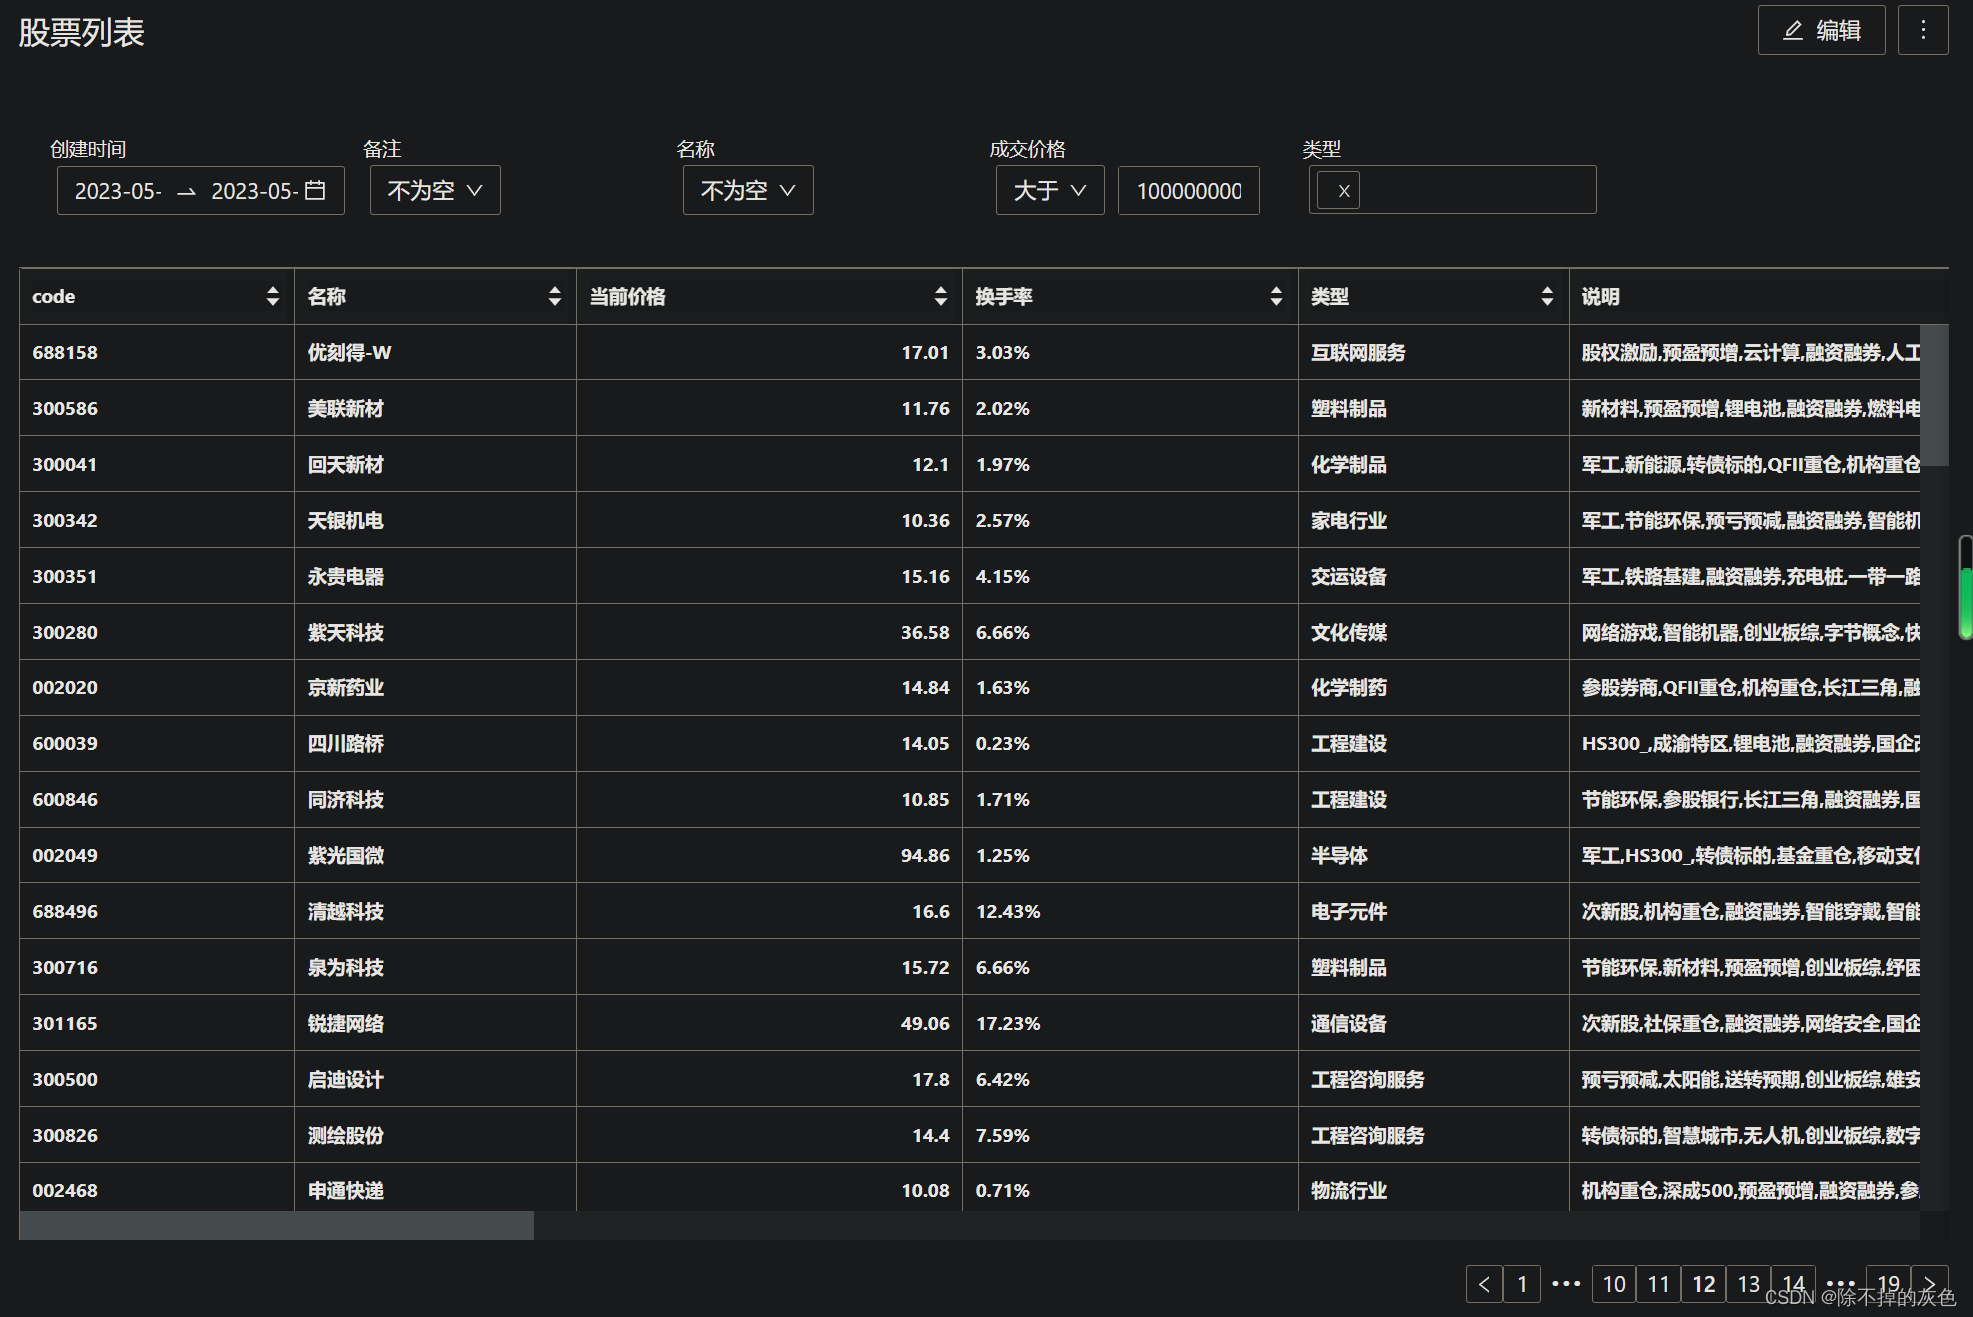Image resolution: width=1973 pixels, height=1317 pixels.
Task: Toggle sort on 当前价格 column
Action: (940, 296)
